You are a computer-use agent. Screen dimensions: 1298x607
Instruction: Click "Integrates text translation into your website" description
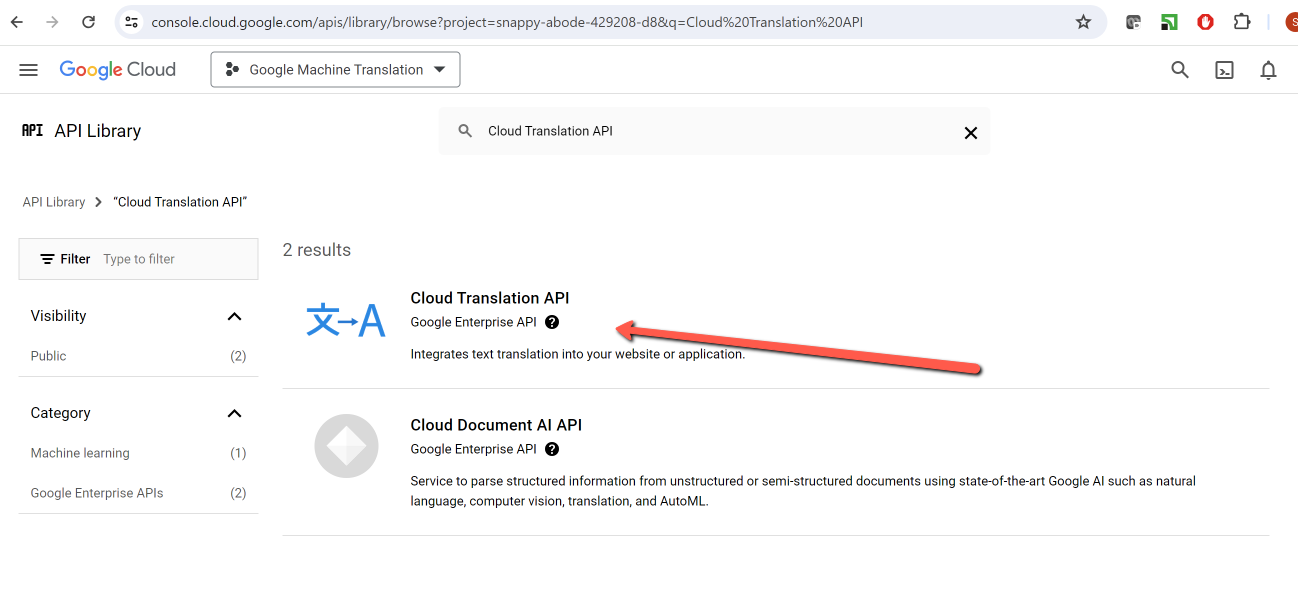[x=578, y=354]
